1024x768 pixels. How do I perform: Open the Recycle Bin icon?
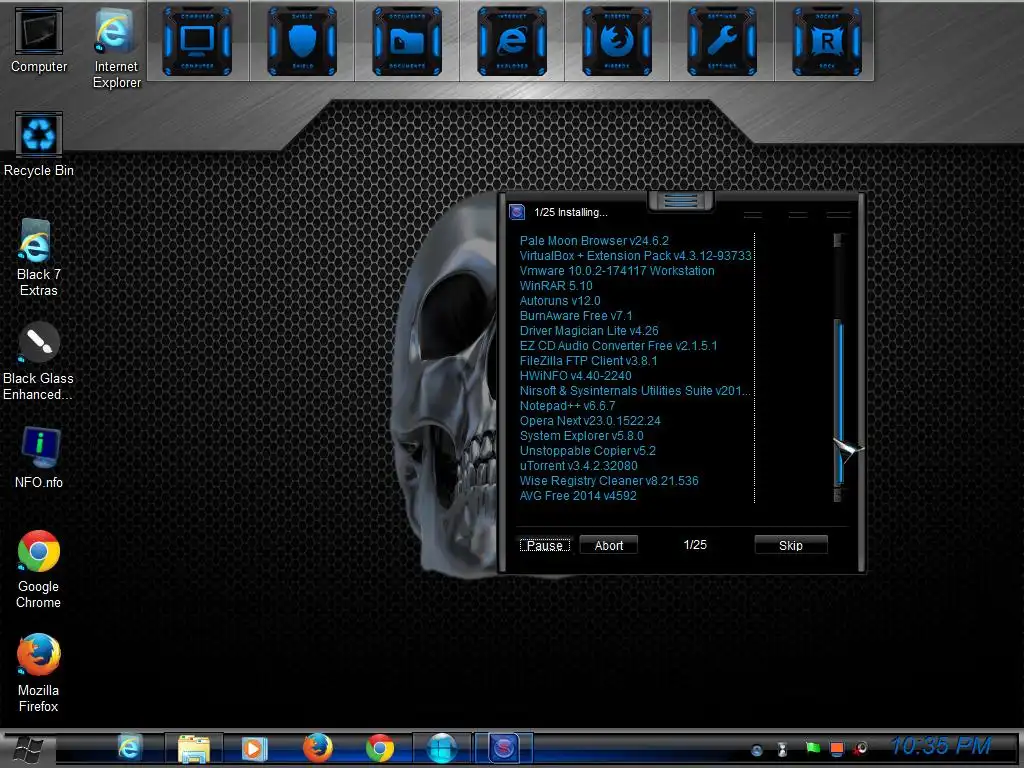(39, 144)
